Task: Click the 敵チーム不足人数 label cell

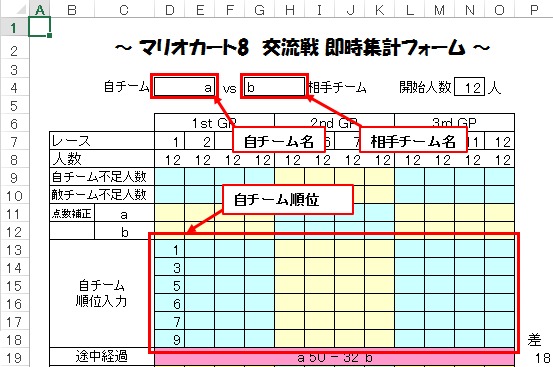Action: point(102,195)
